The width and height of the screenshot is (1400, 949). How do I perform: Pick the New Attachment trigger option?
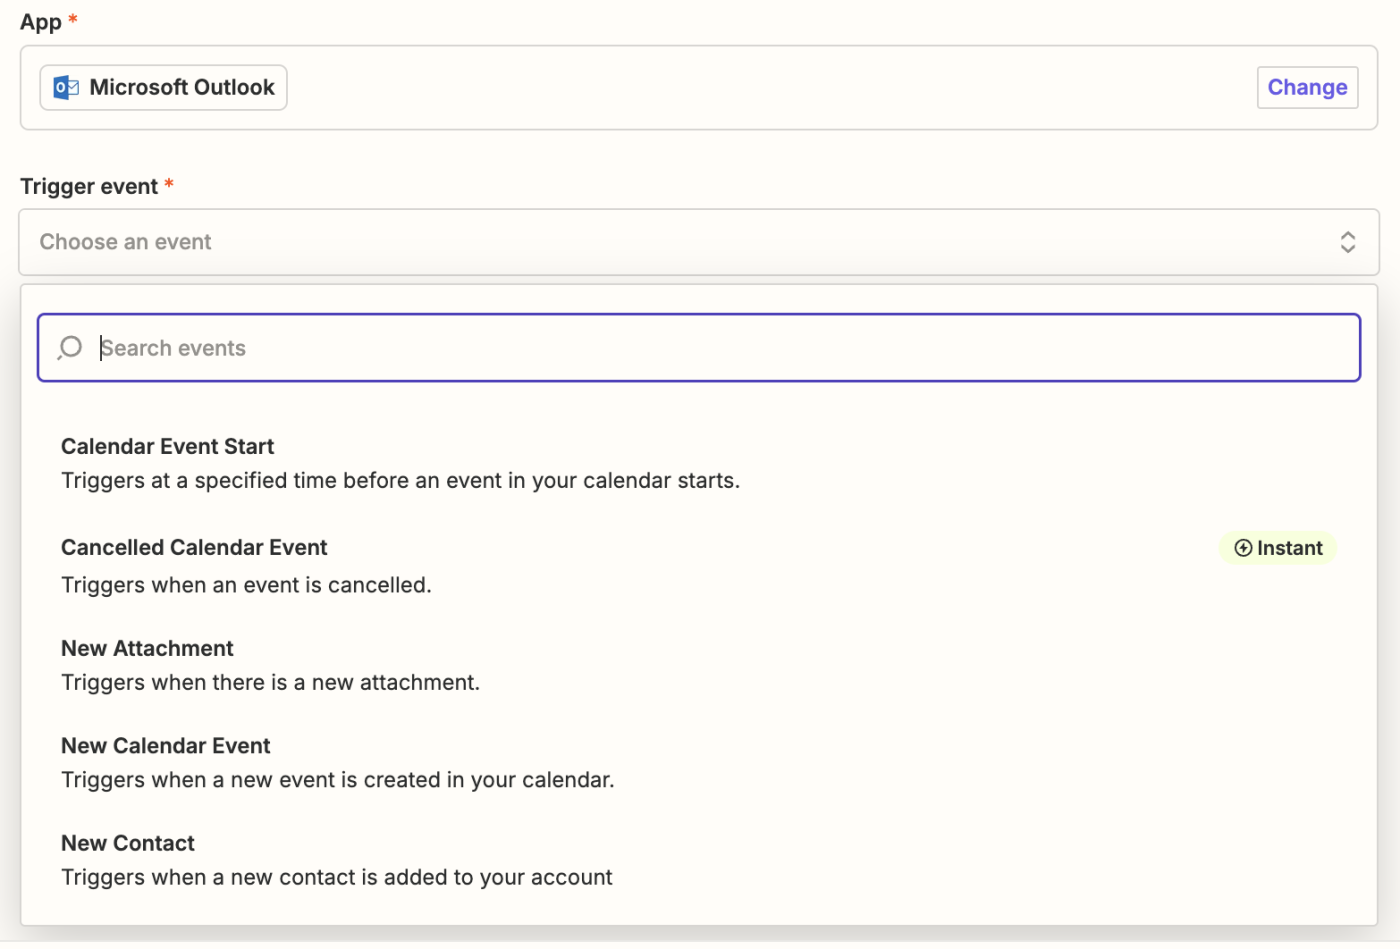(147, 649)
